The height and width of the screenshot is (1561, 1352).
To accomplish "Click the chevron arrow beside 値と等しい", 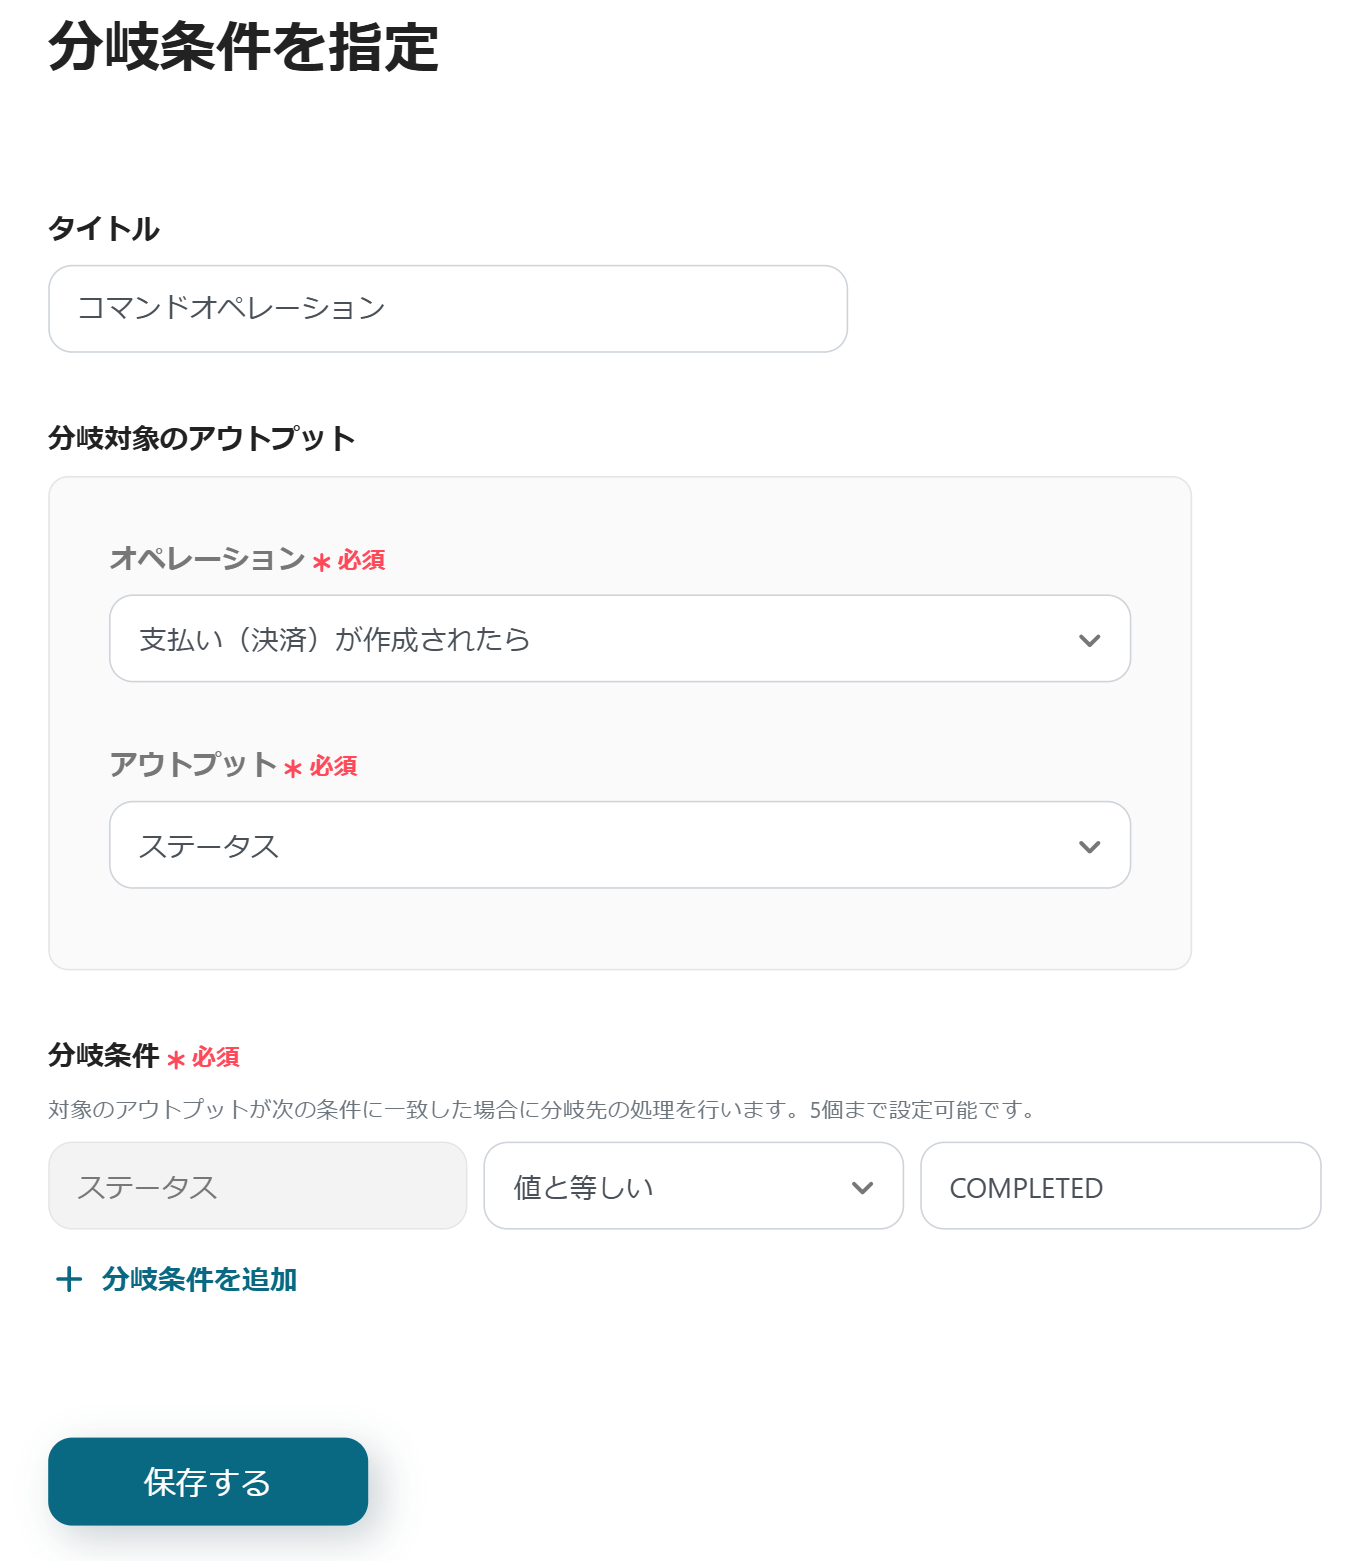I will (x=862, y=1187).
